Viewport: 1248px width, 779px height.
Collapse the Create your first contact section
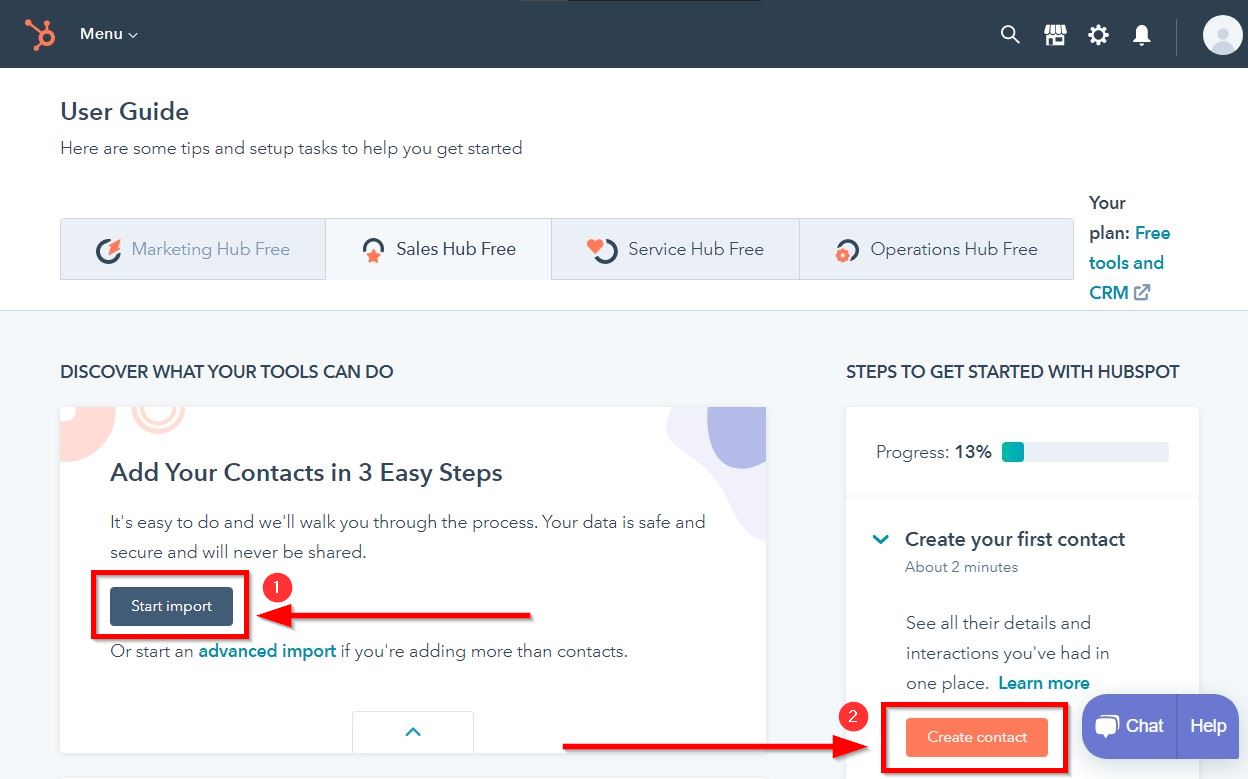(x=881, y=539)
